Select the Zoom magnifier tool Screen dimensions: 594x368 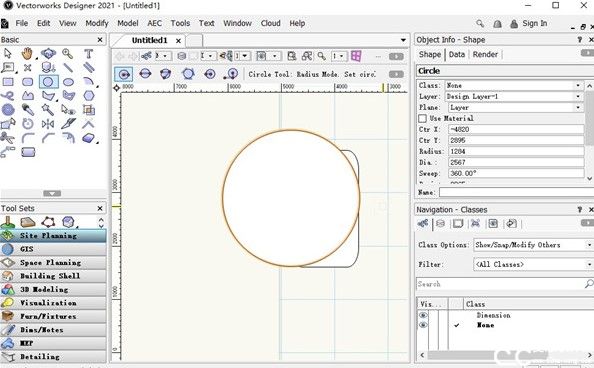pyautogui.click(x=68, y=54)
